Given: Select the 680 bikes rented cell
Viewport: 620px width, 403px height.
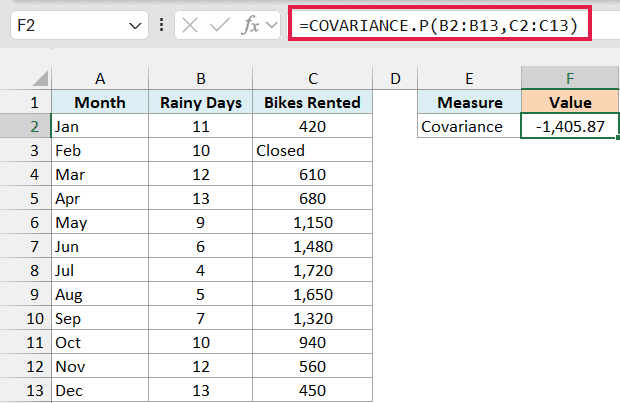Looking at the screenshot, I should [312, 199].
